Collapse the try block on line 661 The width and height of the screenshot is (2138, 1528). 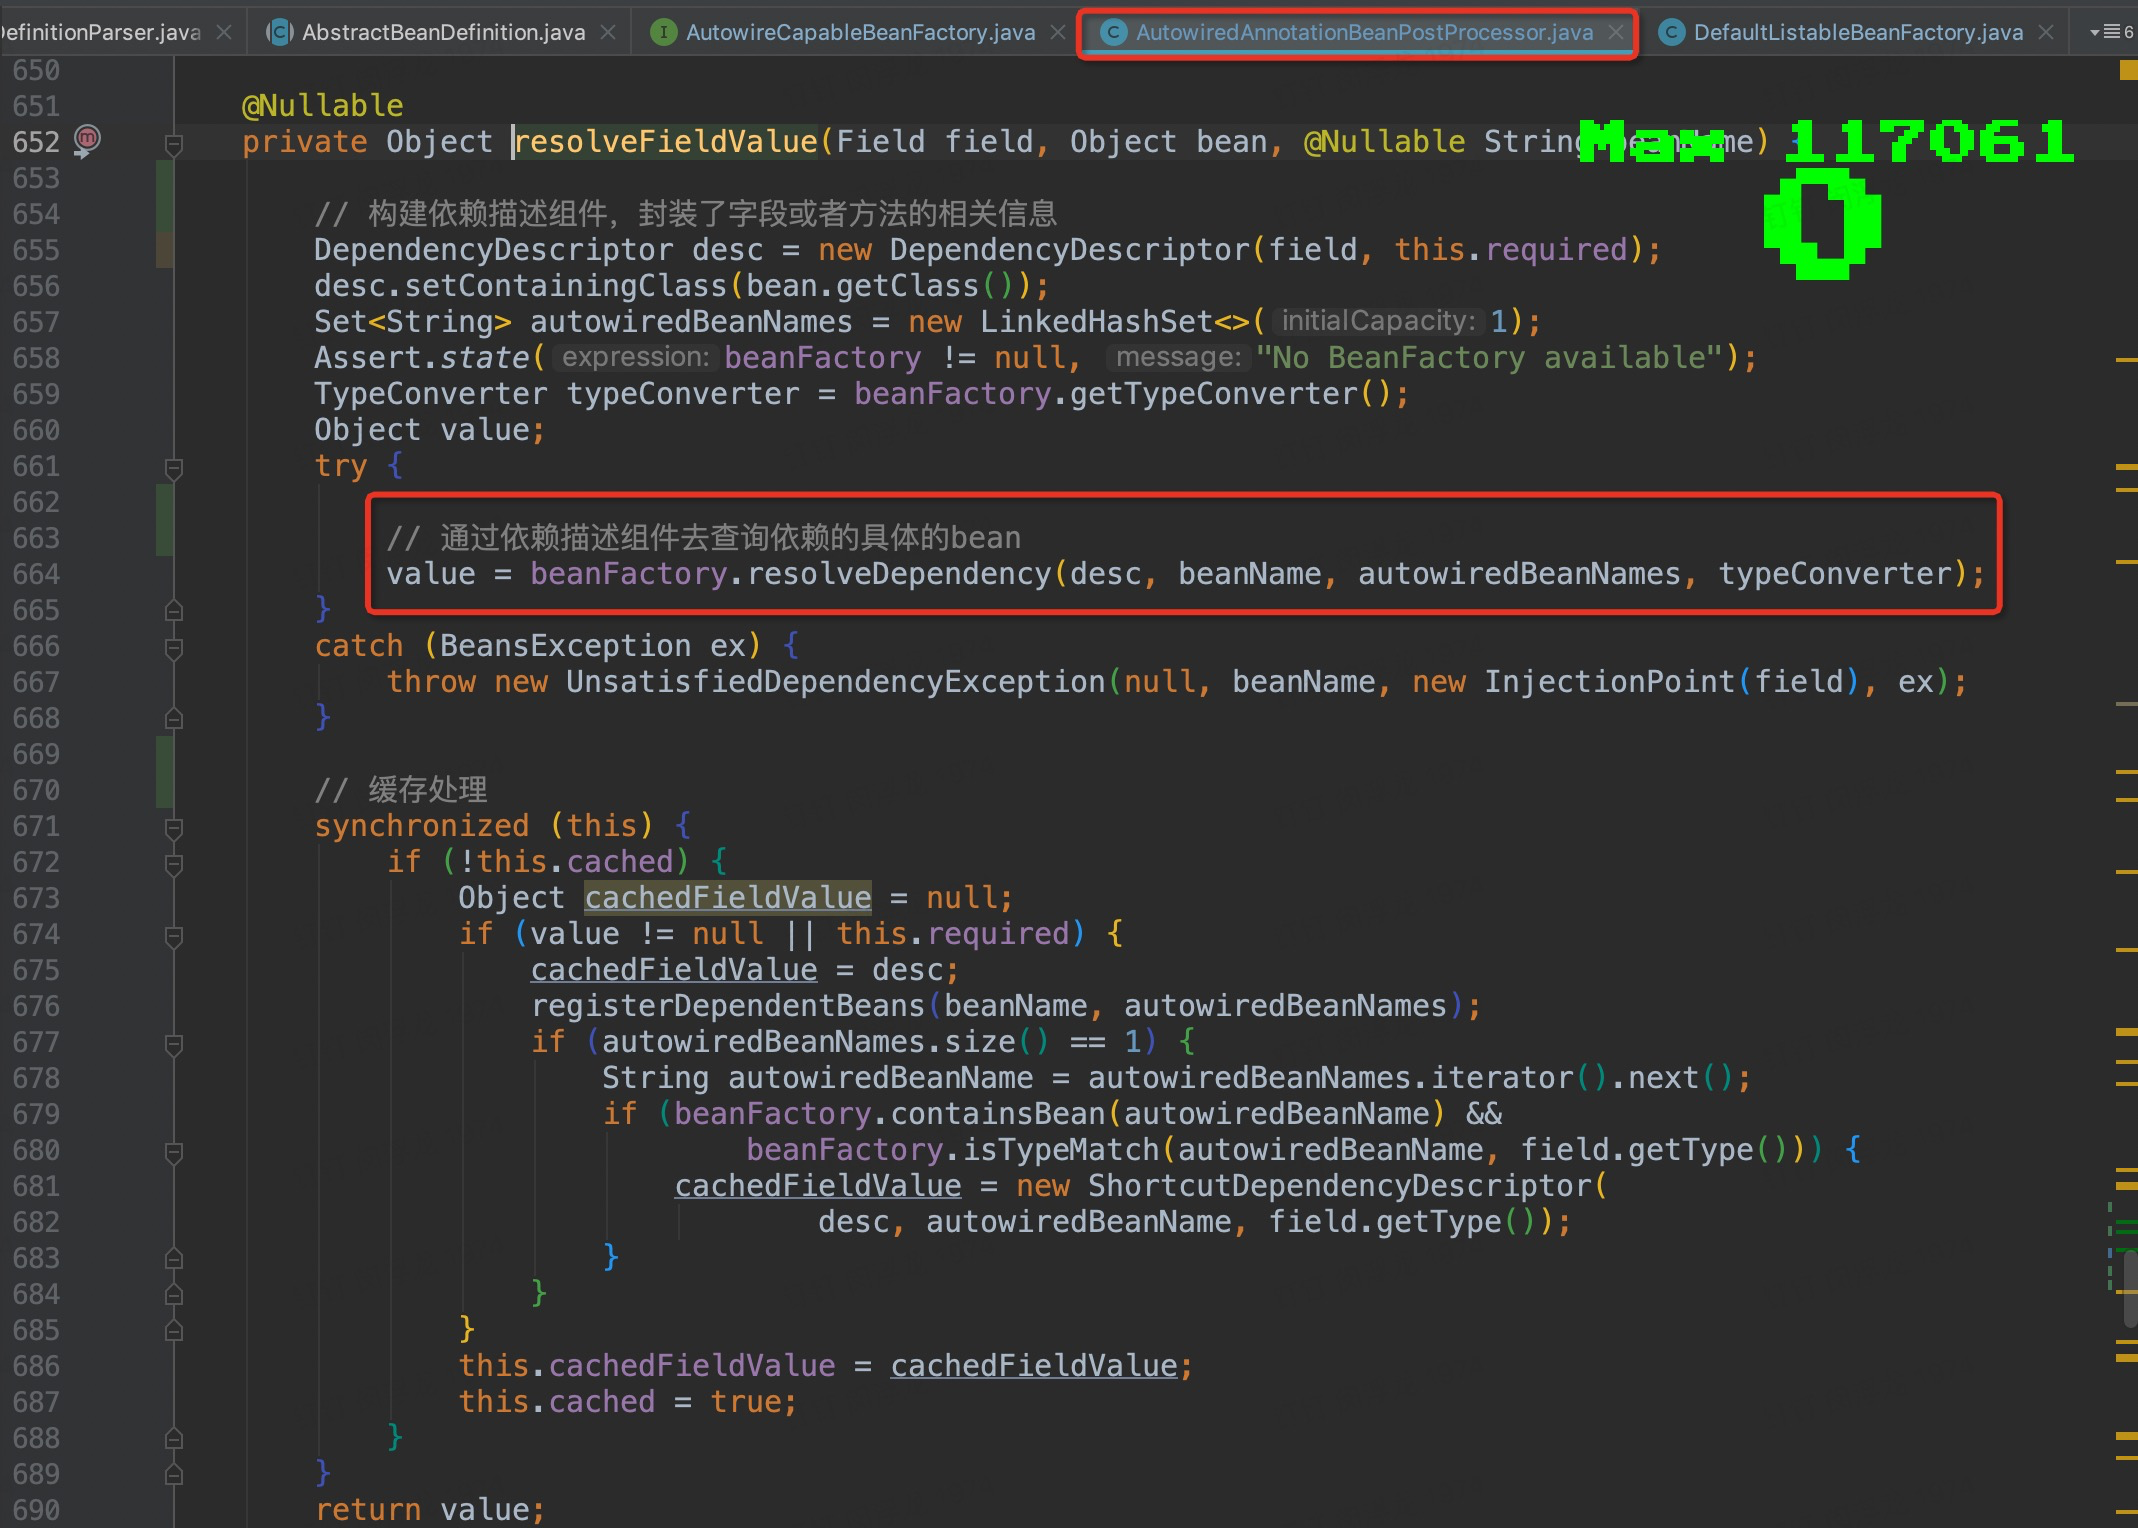pos(173,467)
